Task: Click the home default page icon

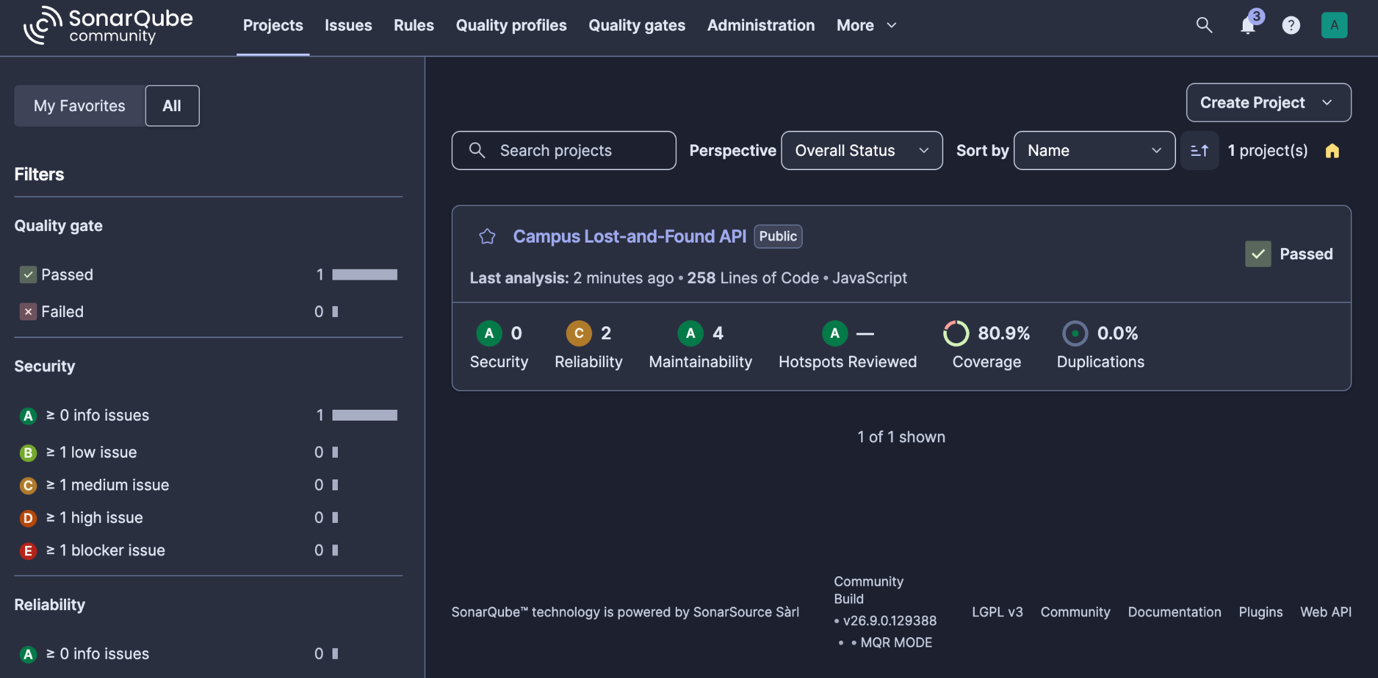Action: pos(1332,151)
